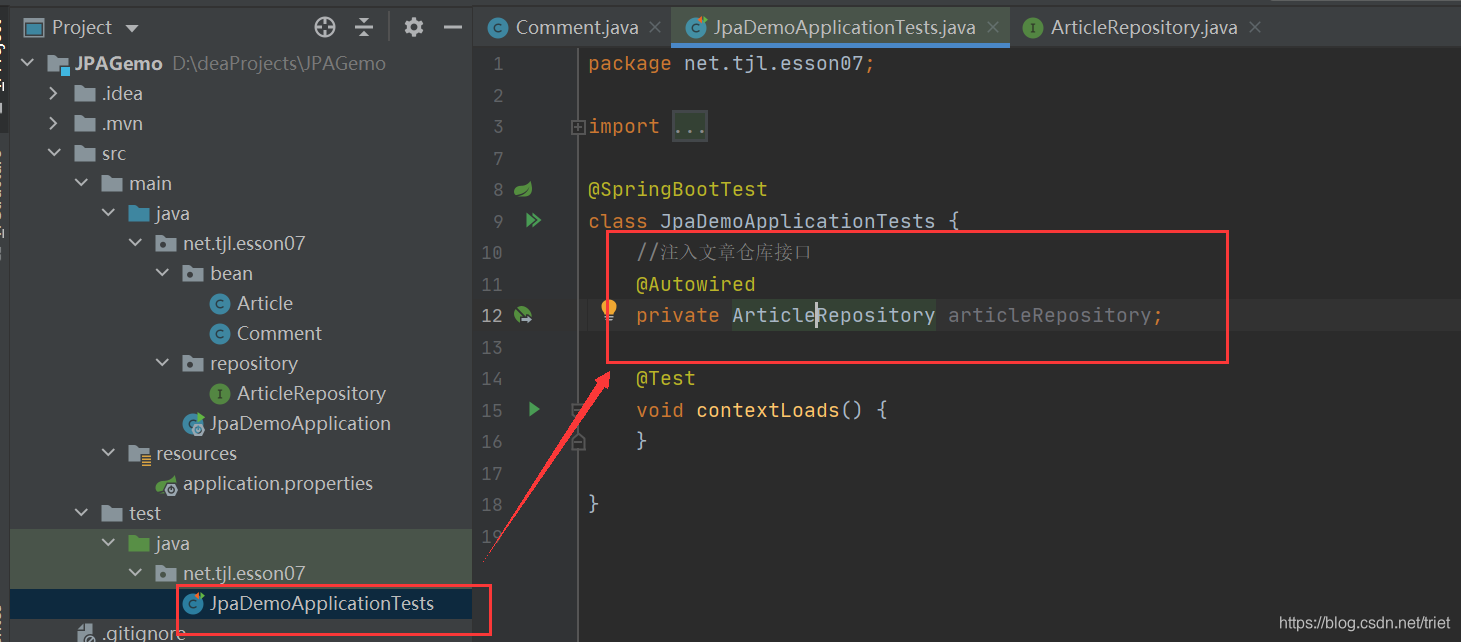Expand the .idea folder

click(x=54, y=93)
